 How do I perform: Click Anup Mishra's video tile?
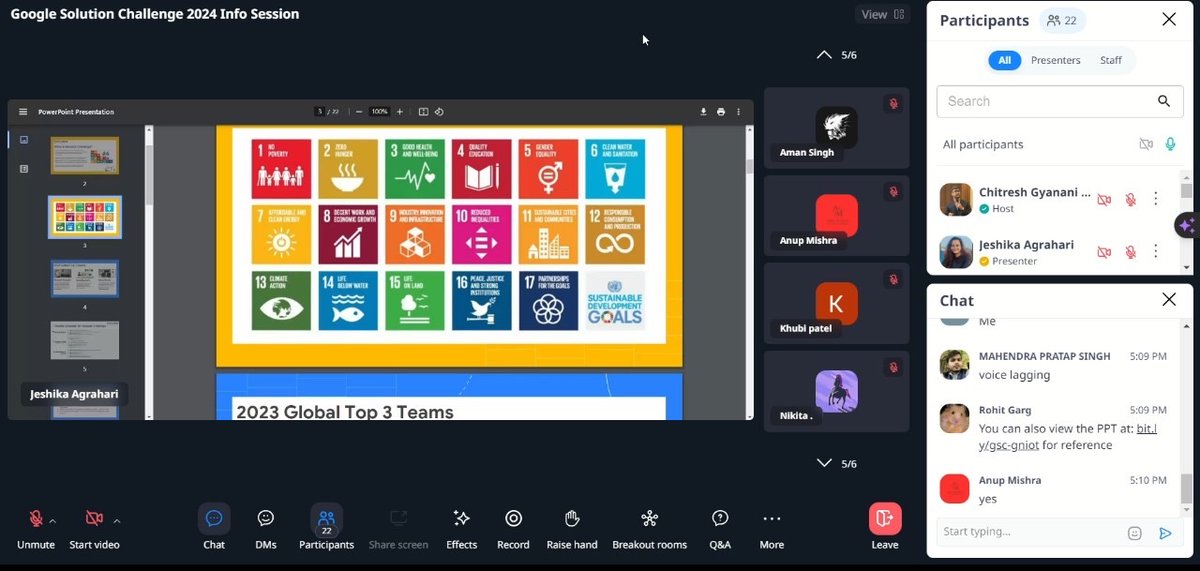click(x=836, y=215)
